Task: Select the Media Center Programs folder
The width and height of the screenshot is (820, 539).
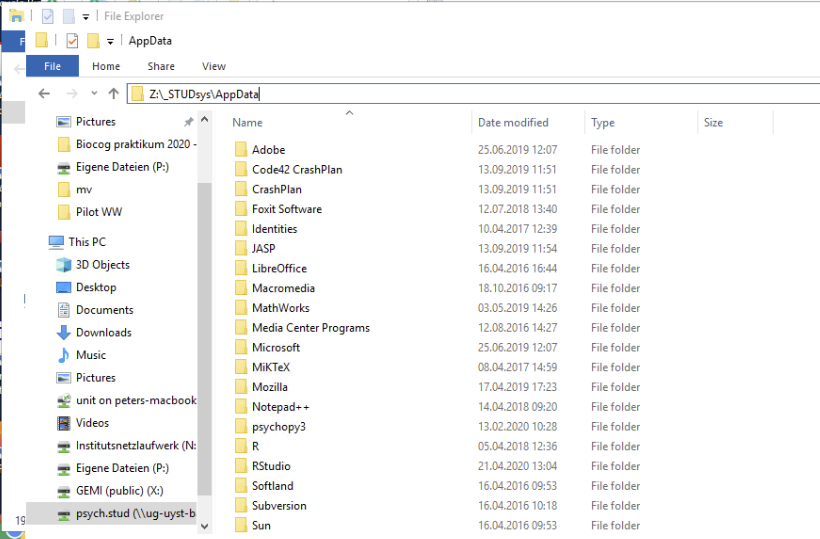Action: click(311, 328)
